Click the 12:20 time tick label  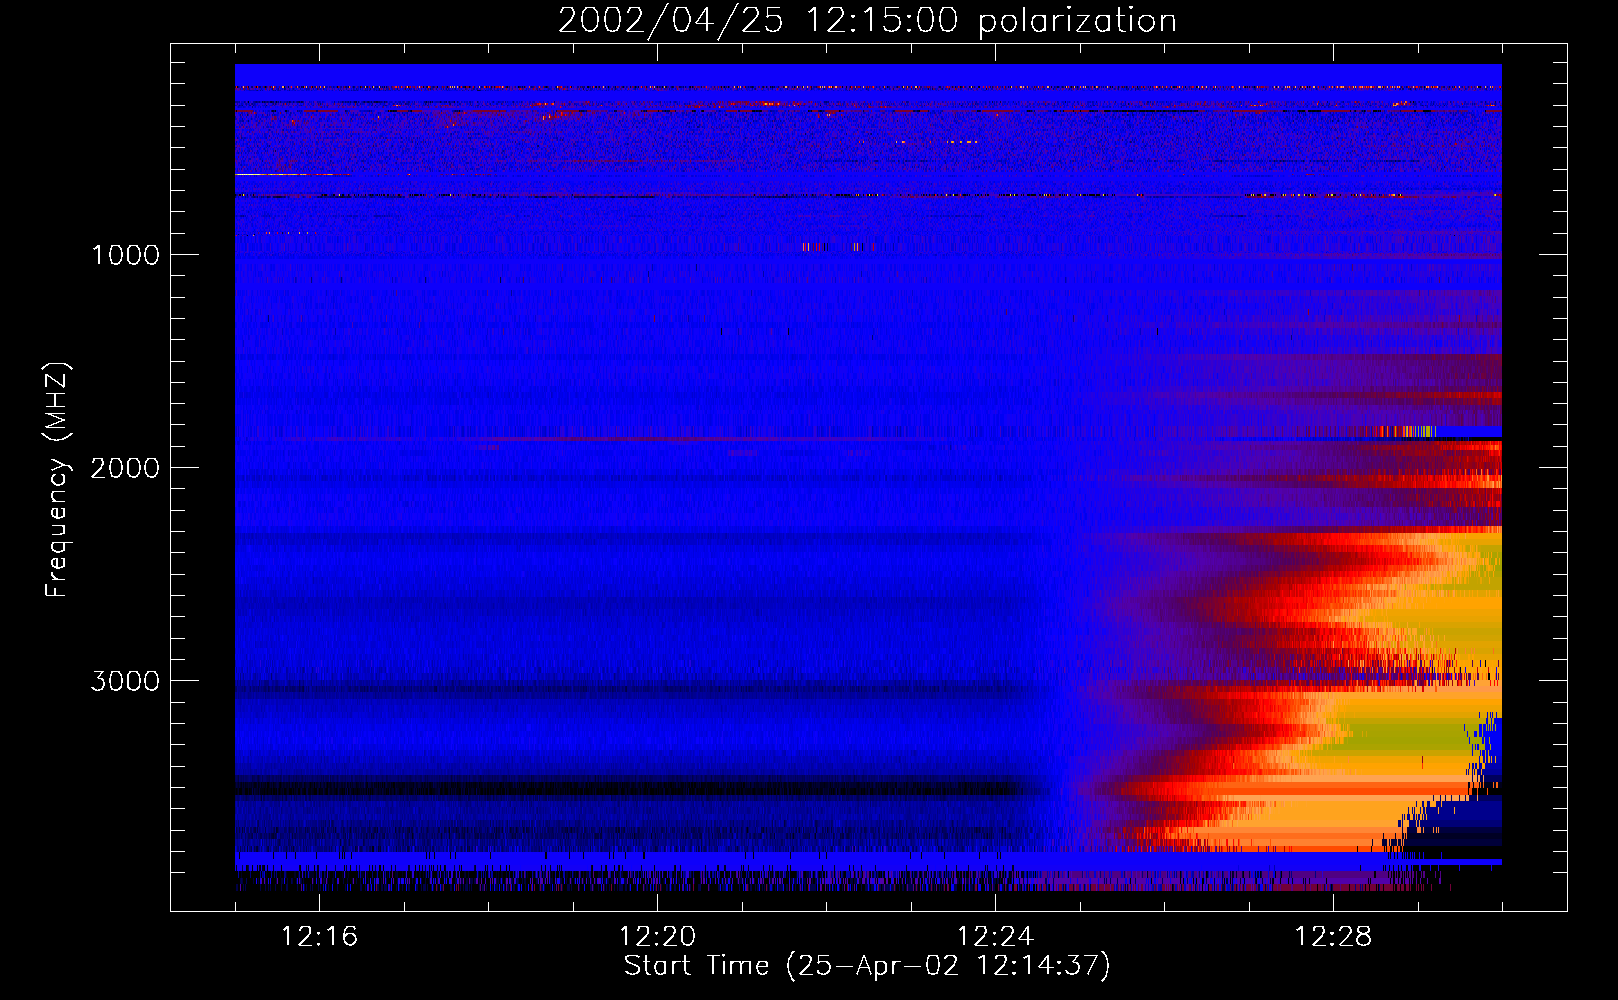pyautogui.click(x=657, y=937)
